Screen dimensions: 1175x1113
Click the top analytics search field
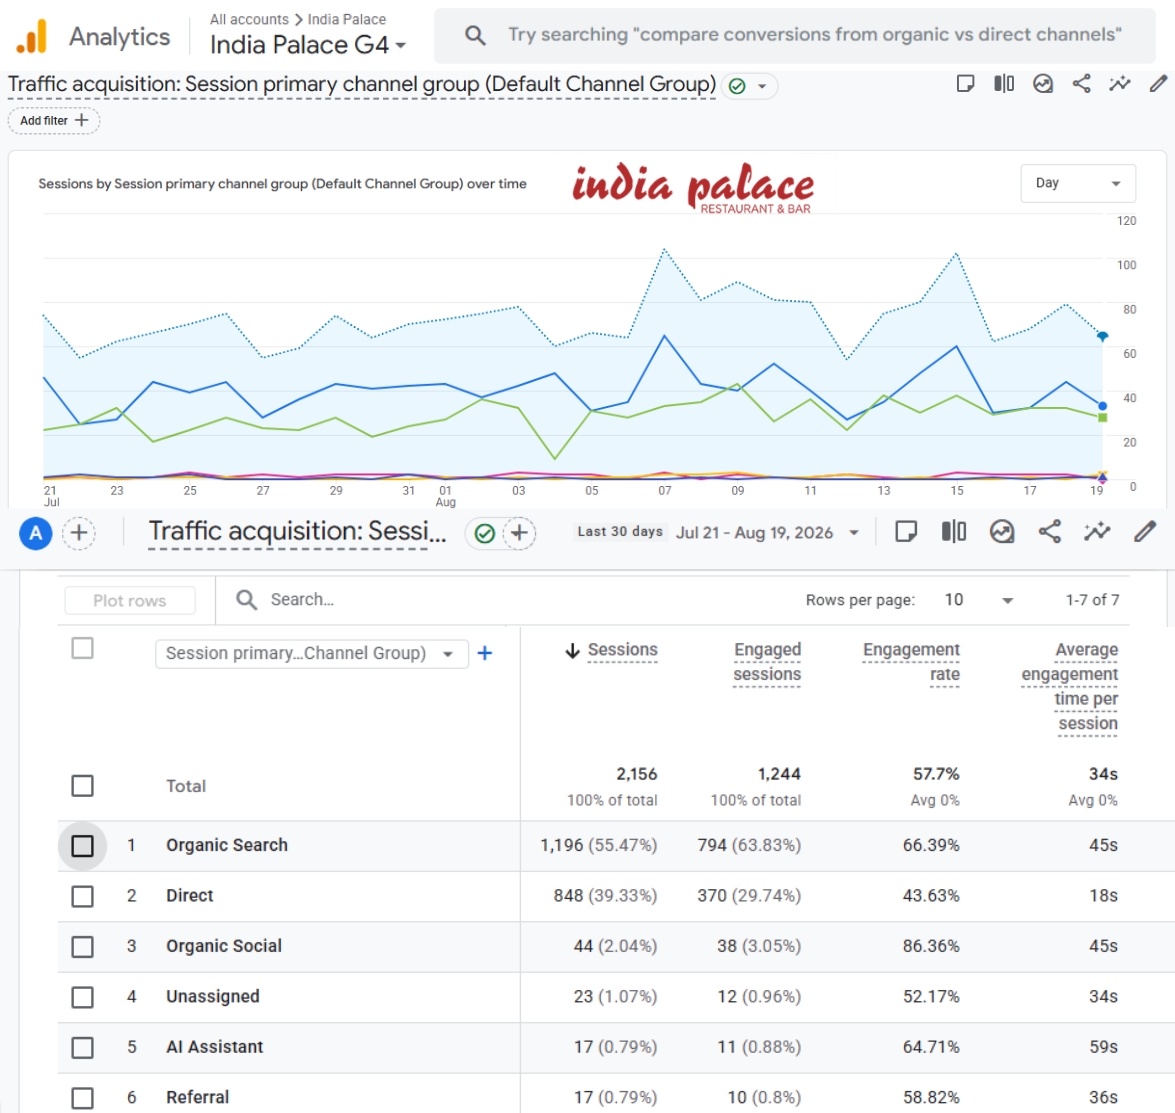pos(794,35)
